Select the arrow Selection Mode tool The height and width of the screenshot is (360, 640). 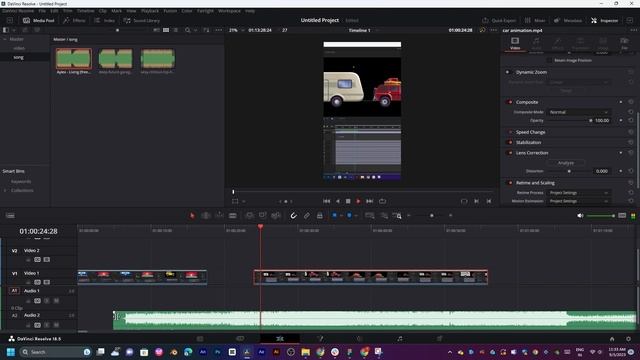click(192, 216)
